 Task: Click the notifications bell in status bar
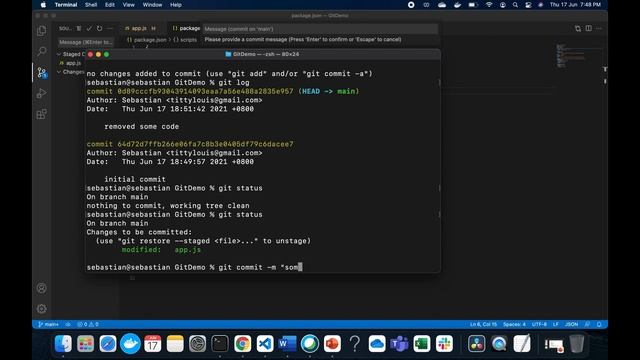point(599,324)
